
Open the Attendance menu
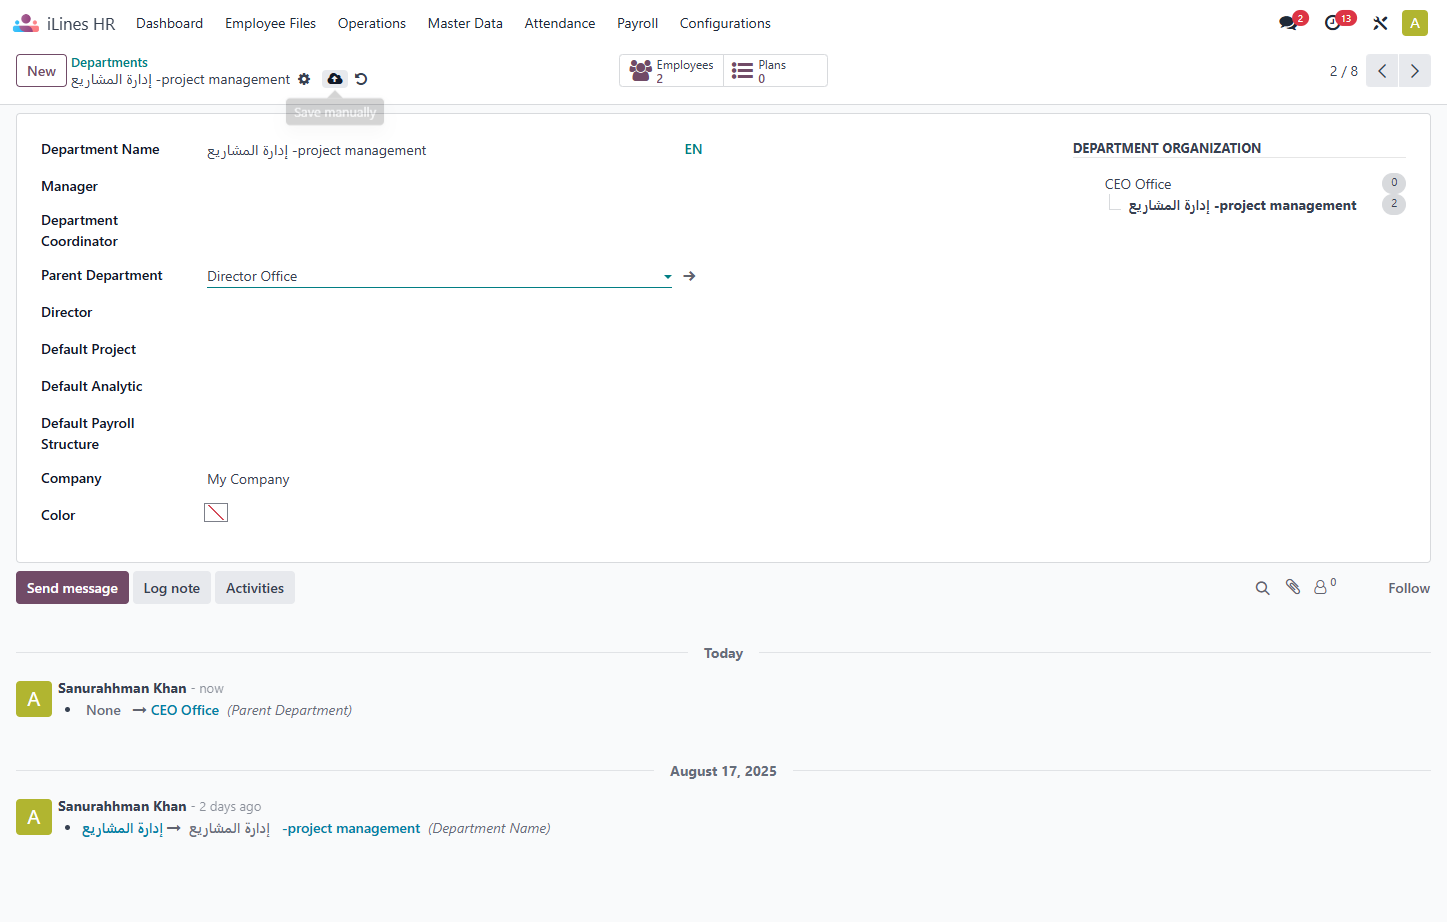pyautogui.click(x=560, y=23)
